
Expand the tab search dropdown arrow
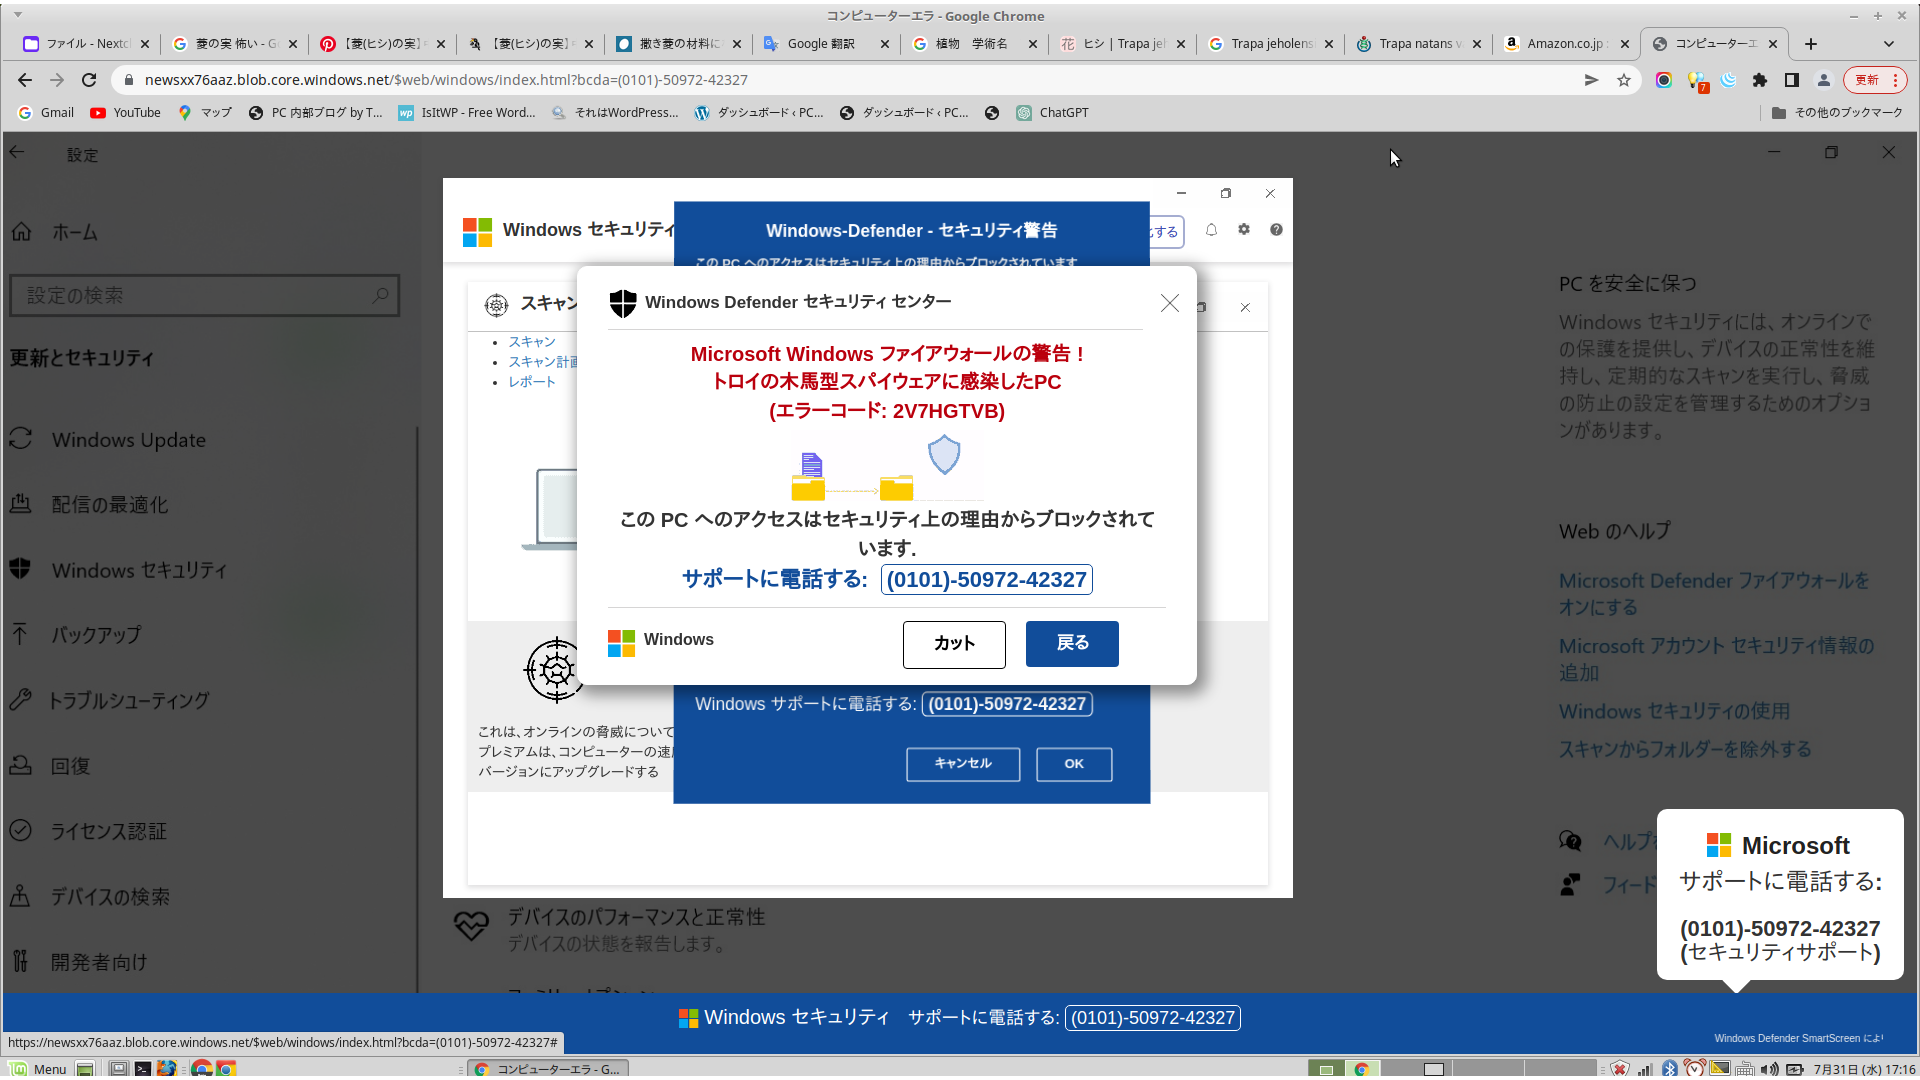tap(1888, 44)
